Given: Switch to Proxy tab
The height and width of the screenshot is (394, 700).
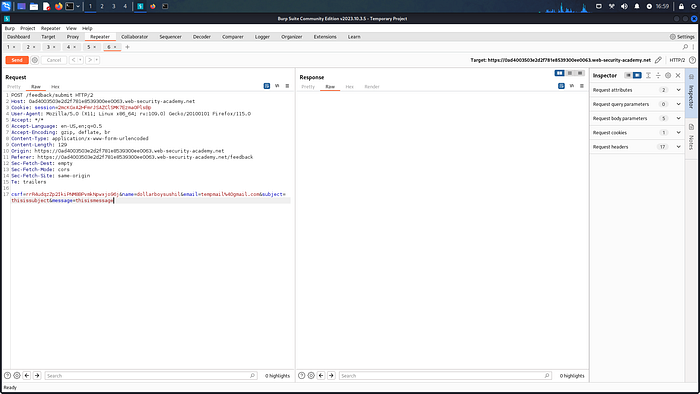Looking at the screenshot, I should (x=73, y=37).
